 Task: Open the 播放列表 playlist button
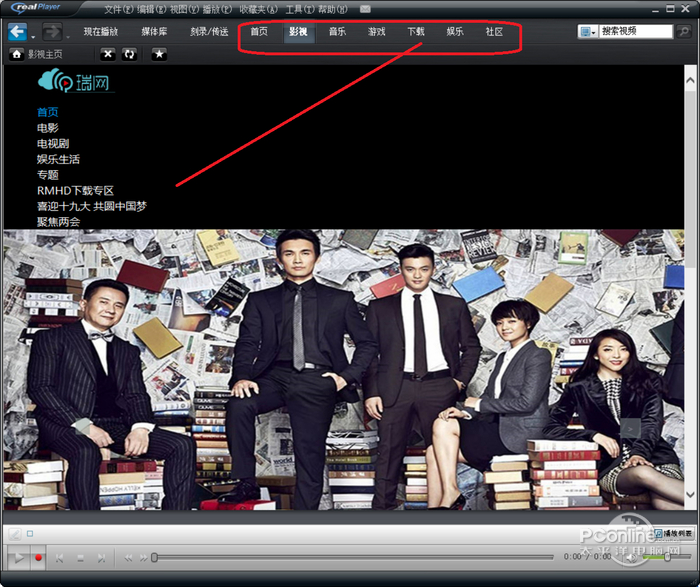673,533
